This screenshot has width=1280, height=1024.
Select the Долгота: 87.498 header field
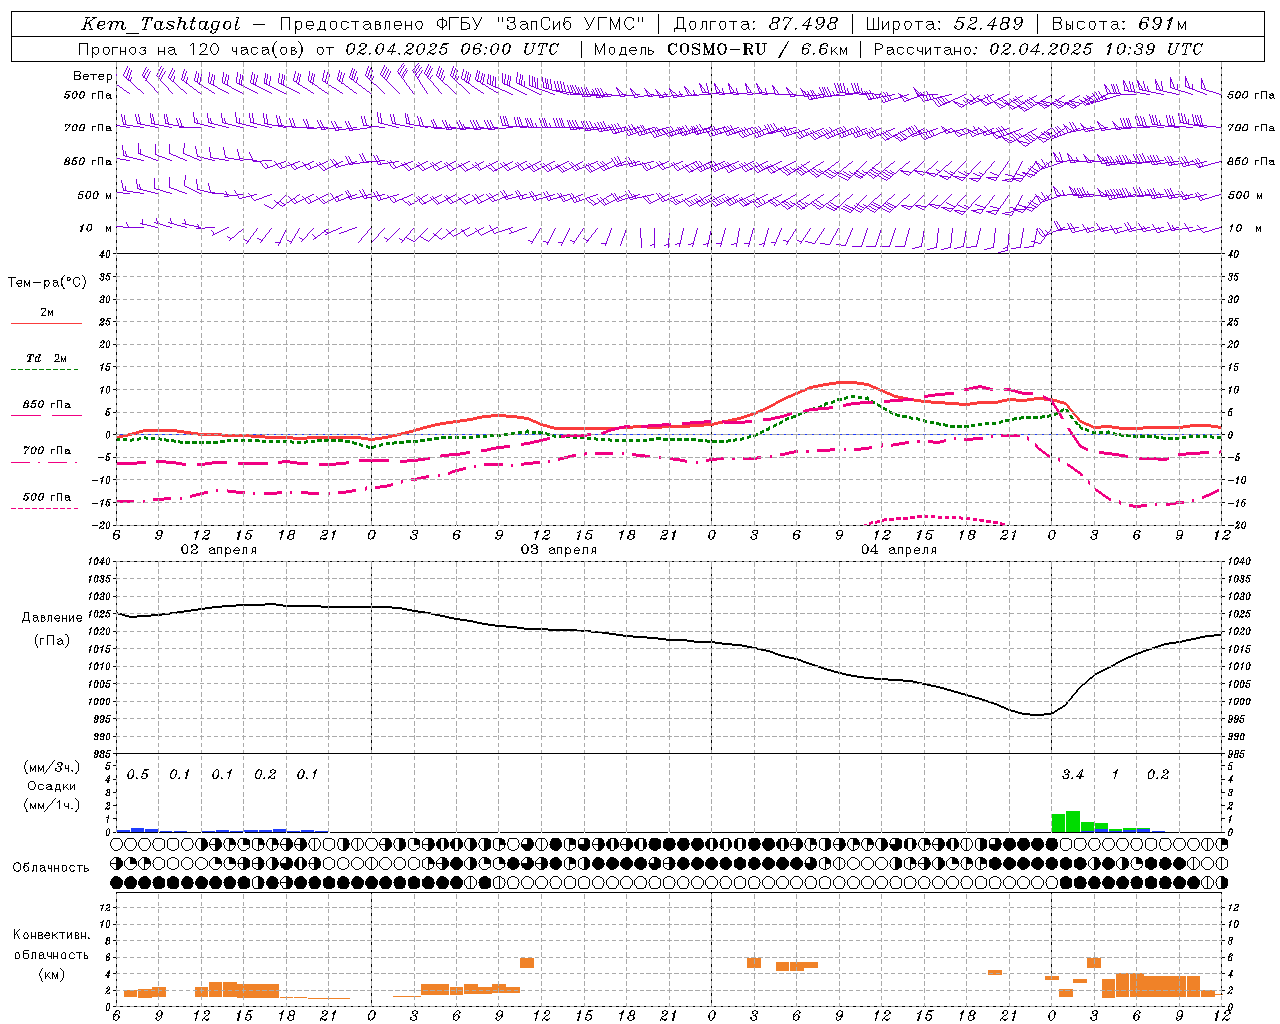(x=755, y=24)
